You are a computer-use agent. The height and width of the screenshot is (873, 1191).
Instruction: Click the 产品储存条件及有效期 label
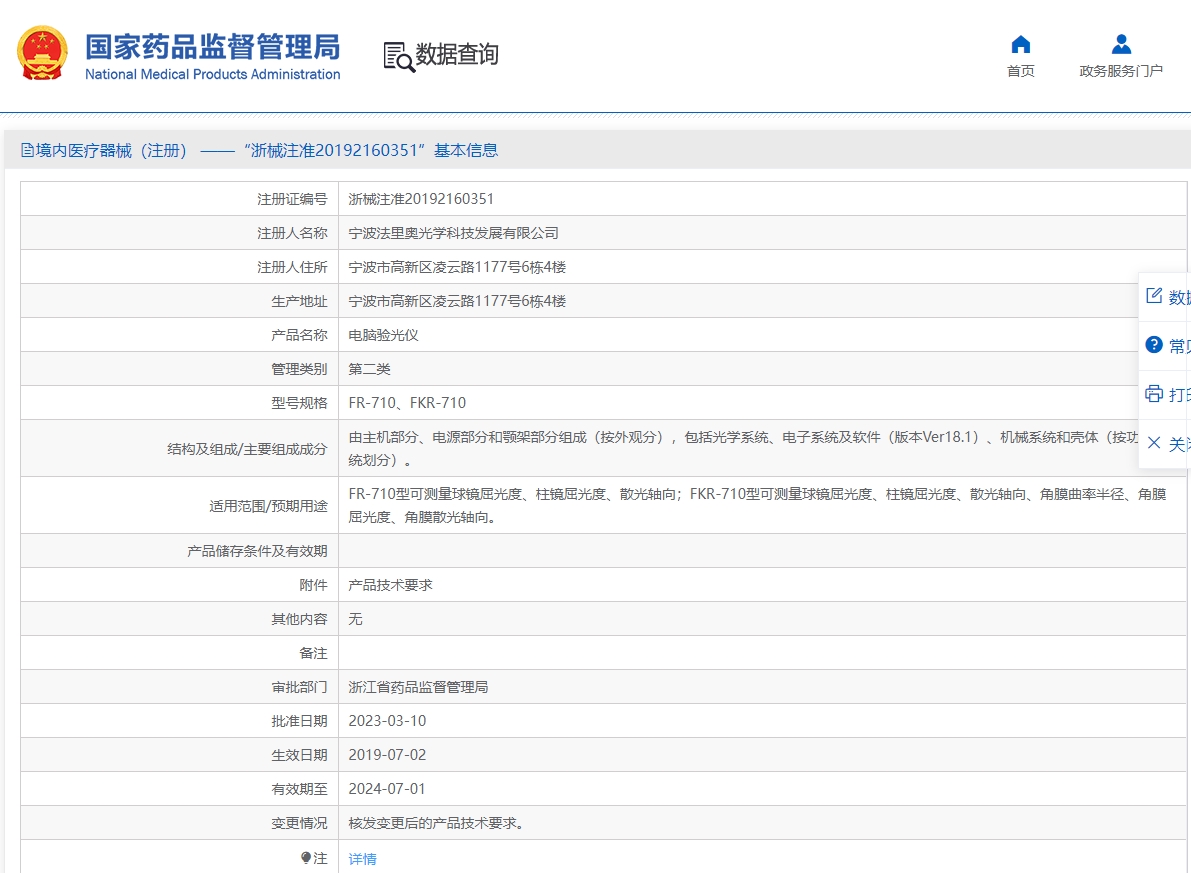(257, 551)
